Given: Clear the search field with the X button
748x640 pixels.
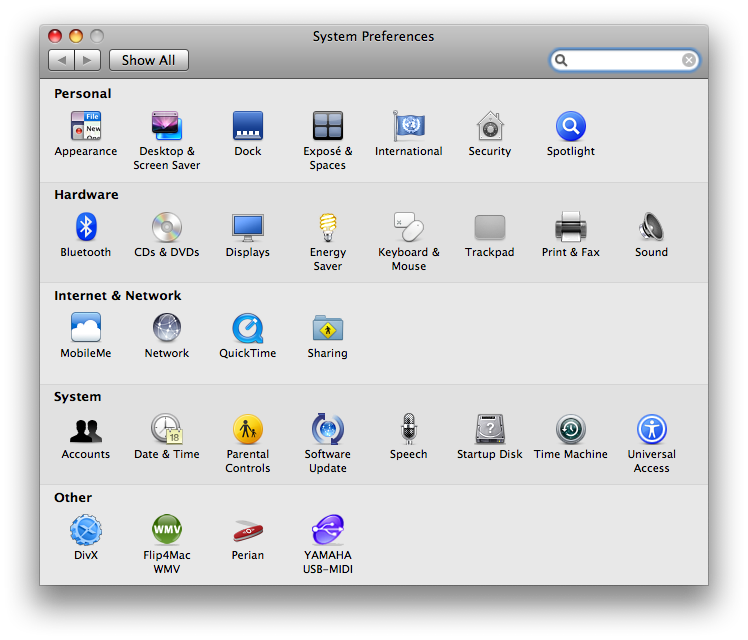Looking at the screenshot, I should (688, 60).
